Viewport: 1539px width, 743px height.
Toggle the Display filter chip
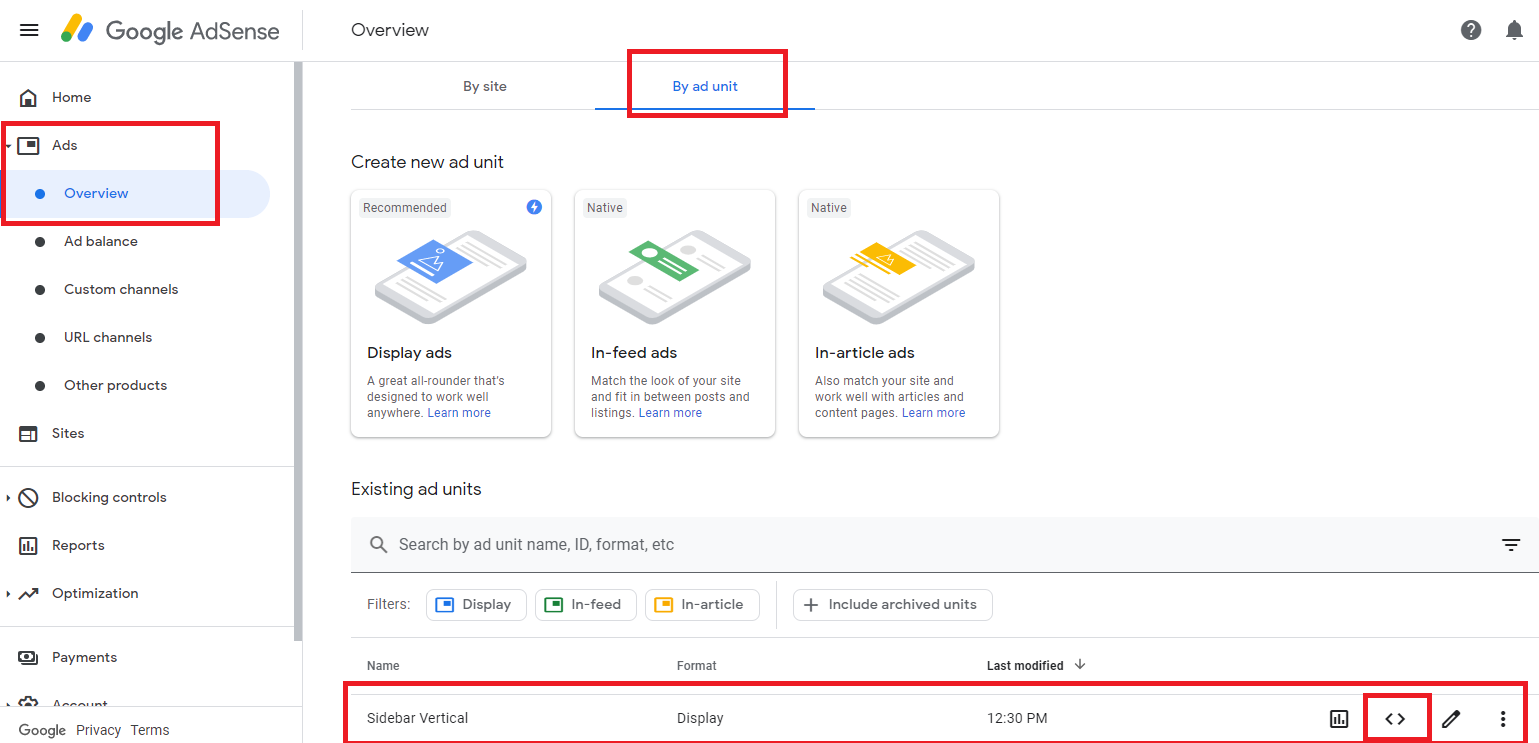point(476,604)
